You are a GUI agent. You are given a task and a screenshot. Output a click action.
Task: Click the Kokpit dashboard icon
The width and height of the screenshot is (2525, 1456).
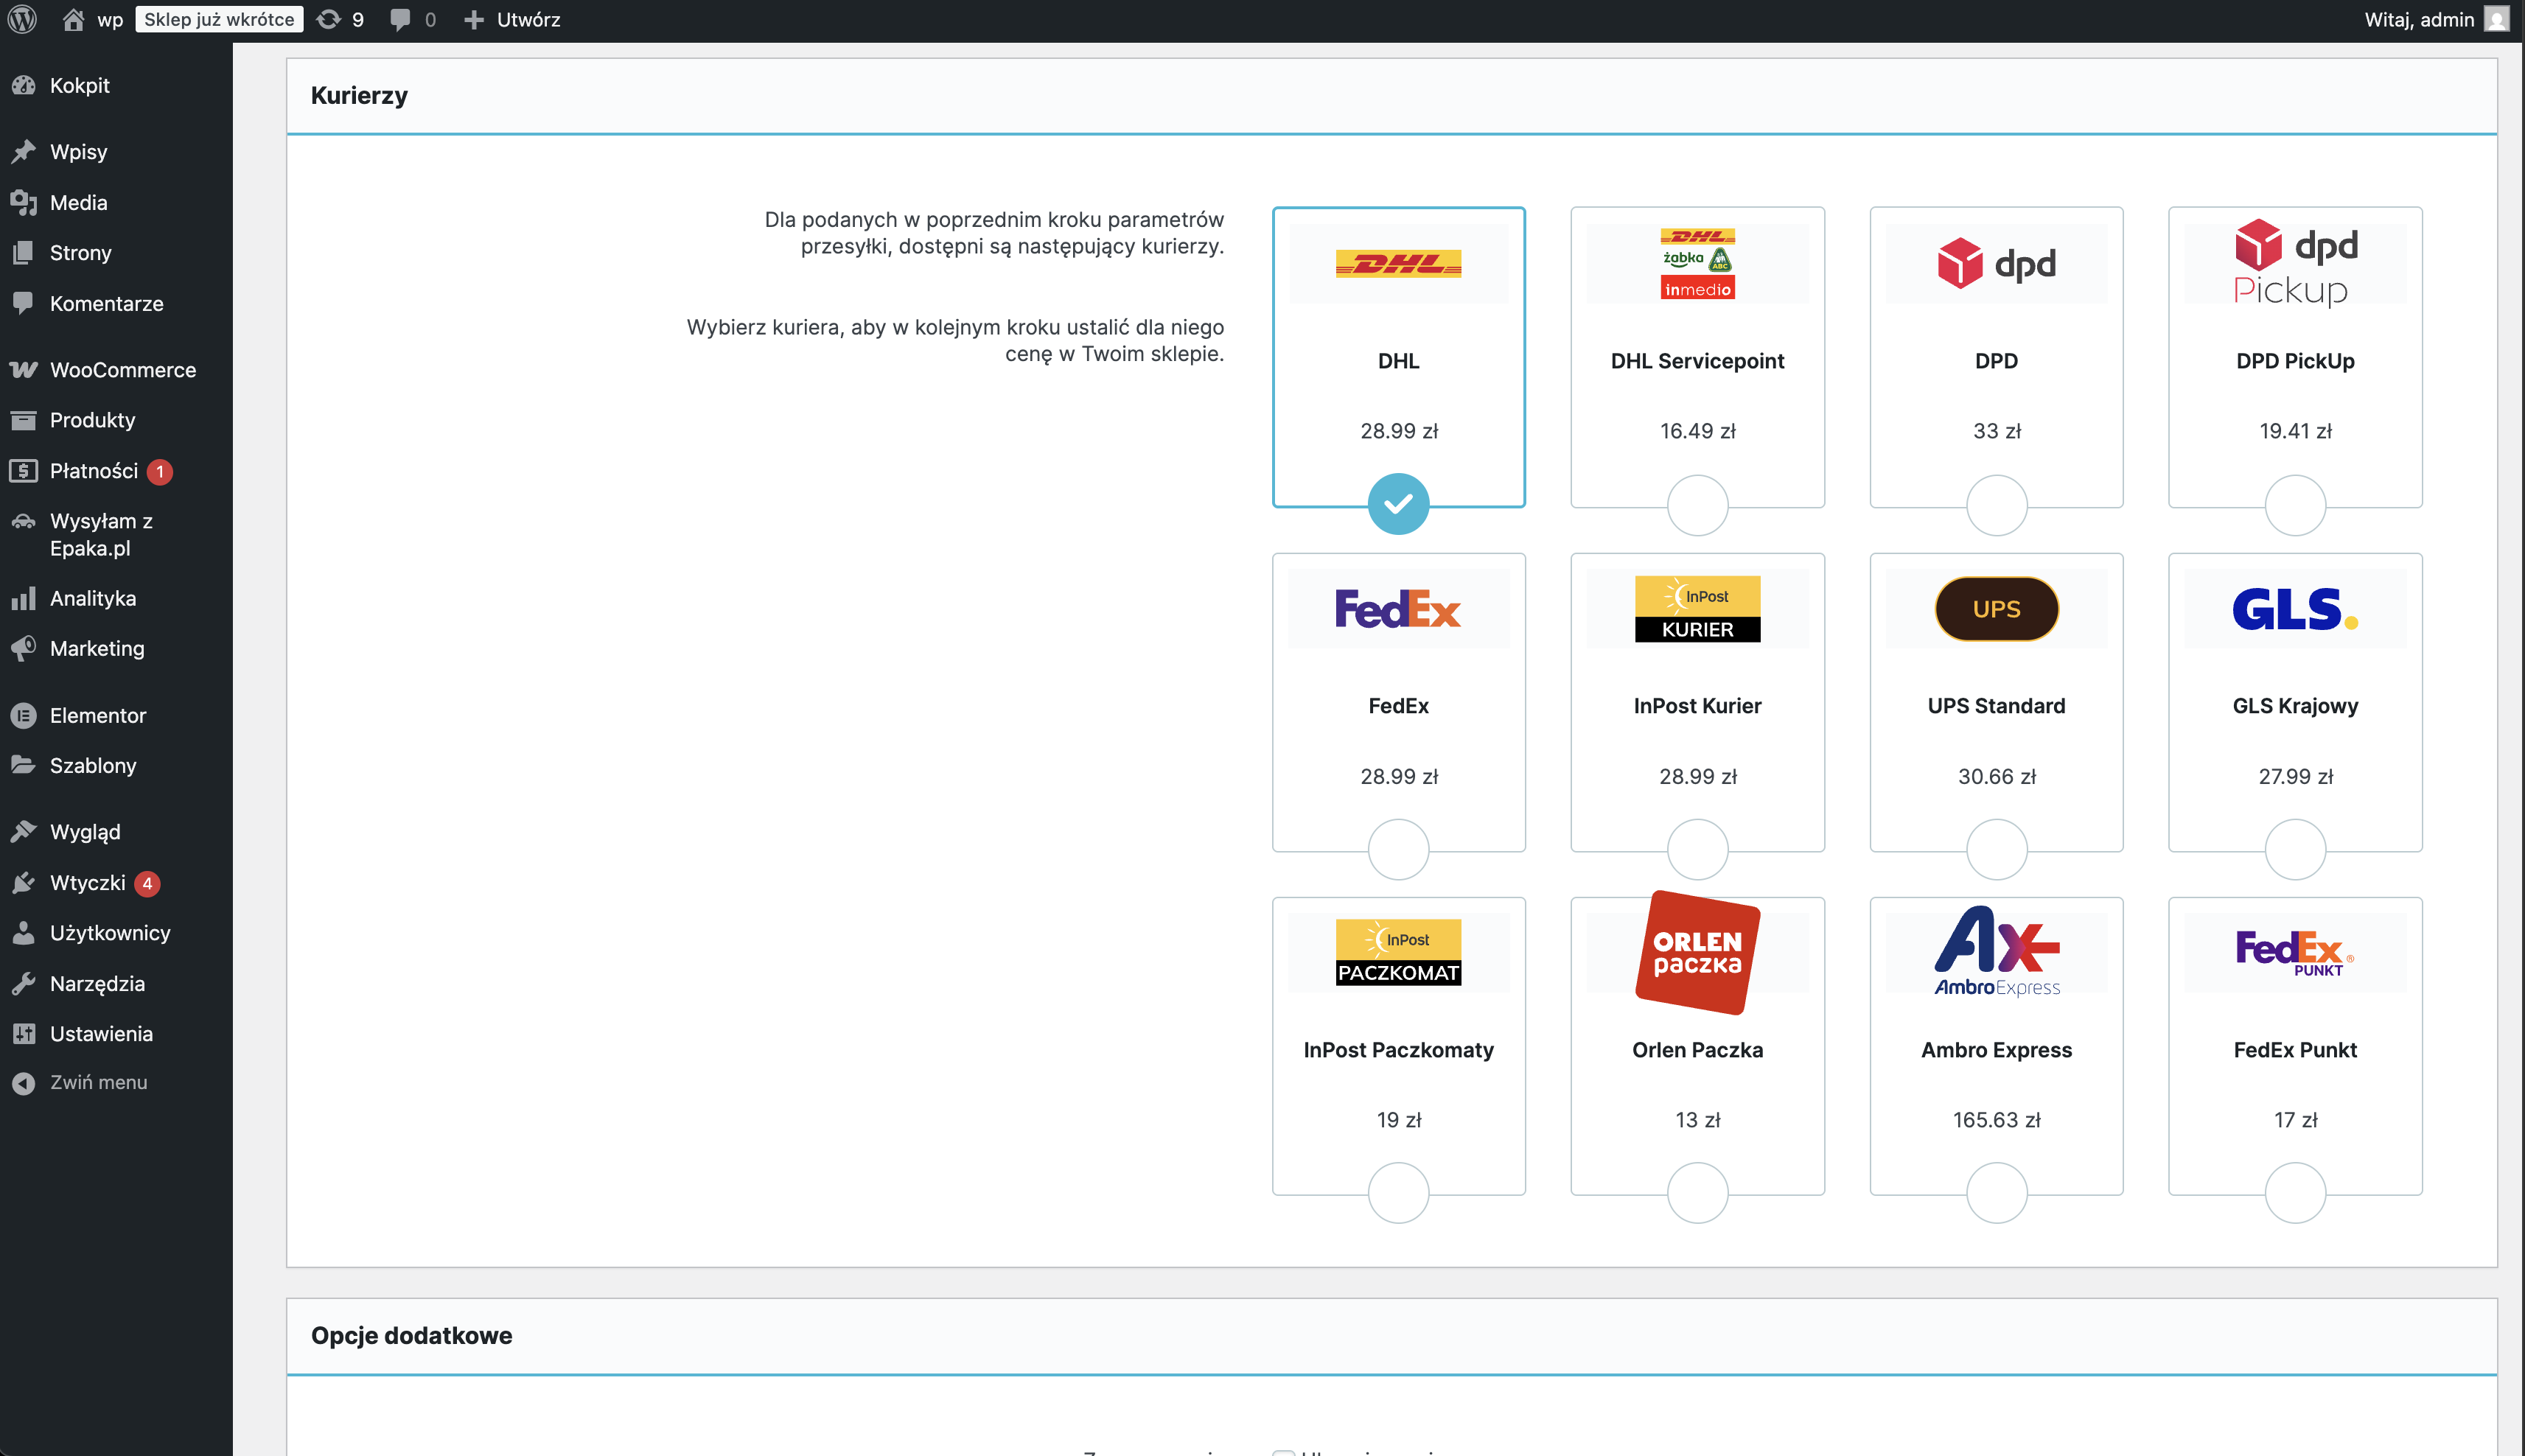click(23, 85)
